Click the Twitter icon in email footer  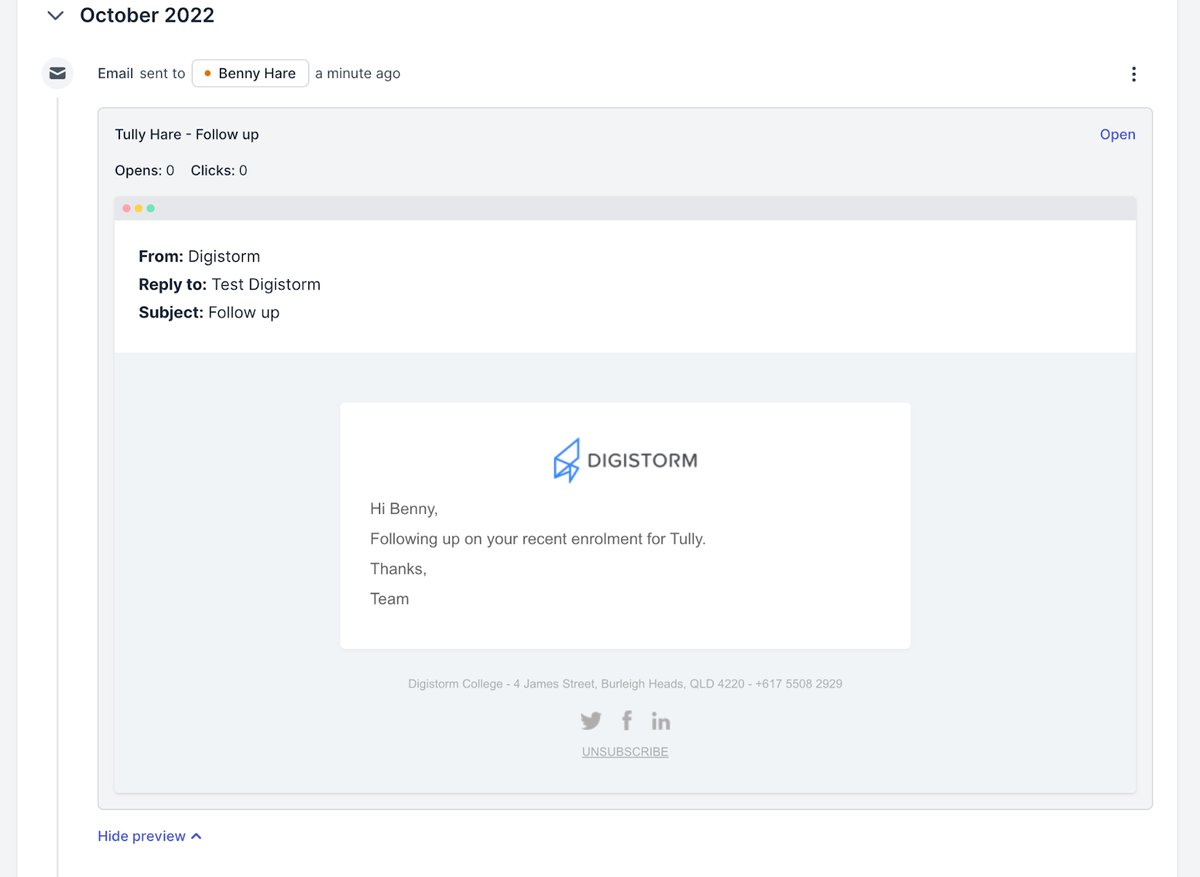pos(591,721)
